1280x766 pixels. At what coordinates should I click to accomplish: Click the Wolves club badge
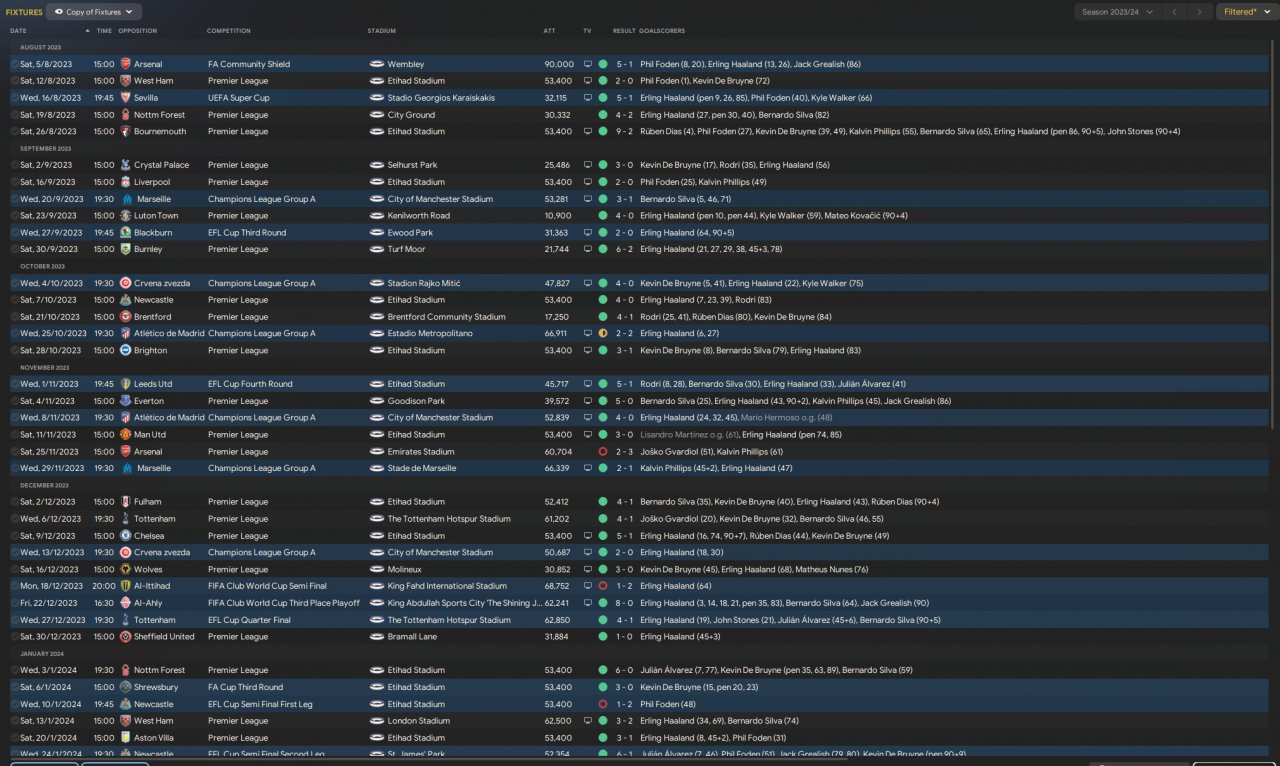click(x=125, y=569)
